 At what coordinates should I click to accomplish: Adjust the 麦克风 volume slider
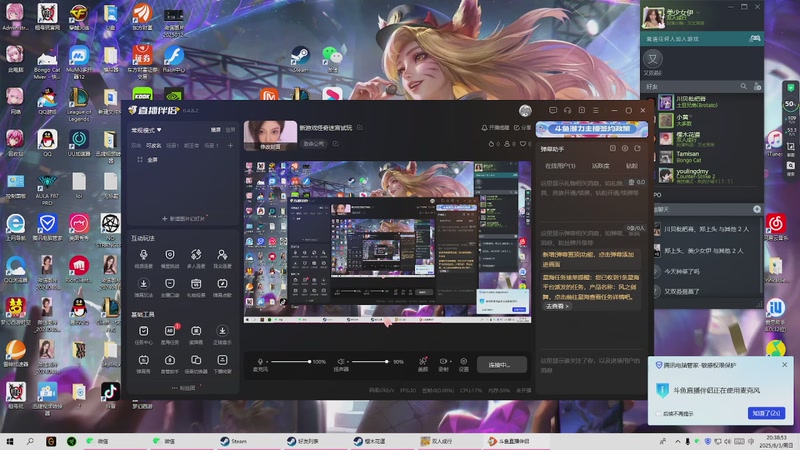tap(290, 362)
